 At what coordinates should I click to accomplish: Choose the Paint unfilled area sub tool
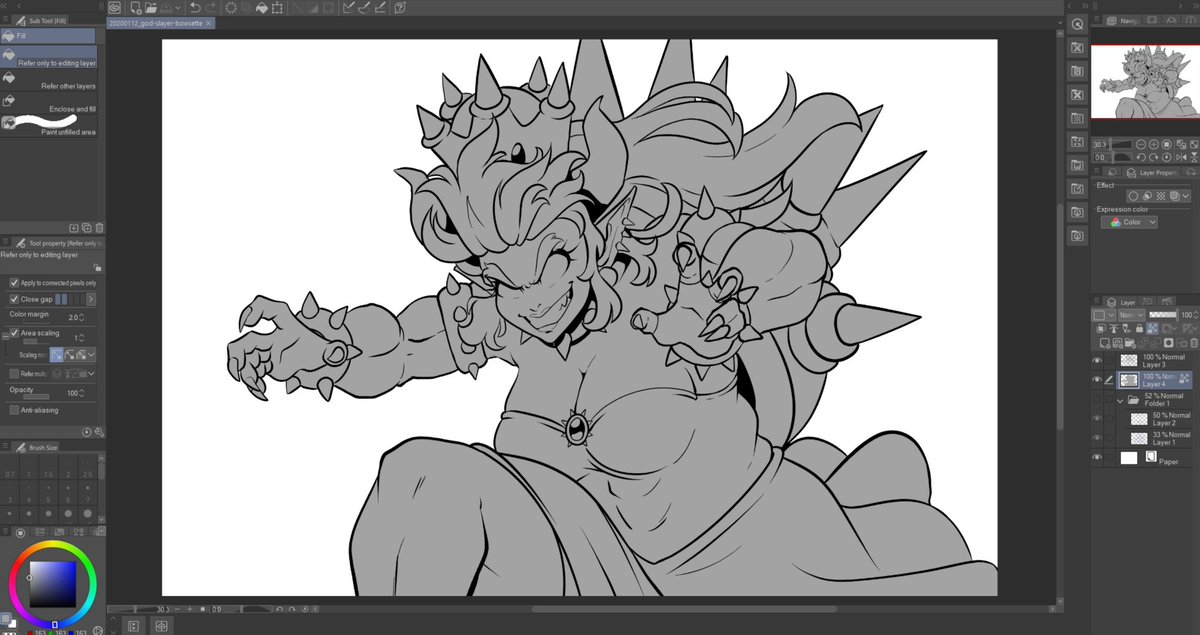coord(49,127)
